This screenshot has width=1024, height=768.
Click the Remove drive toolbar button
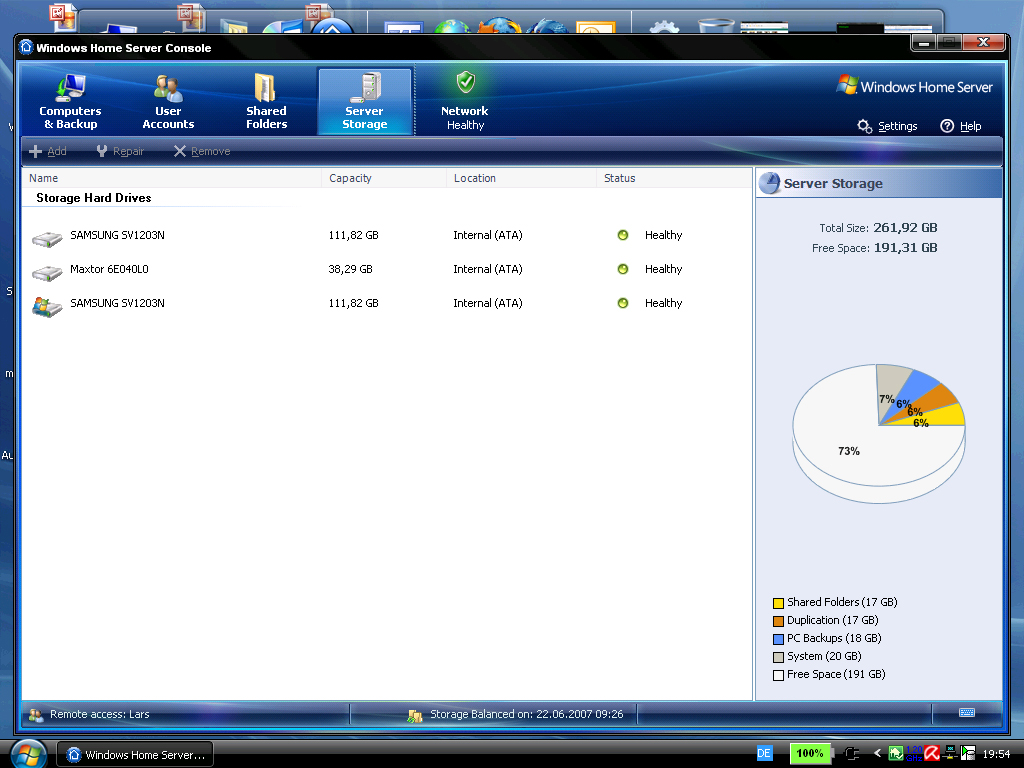(x=202, y=152)
